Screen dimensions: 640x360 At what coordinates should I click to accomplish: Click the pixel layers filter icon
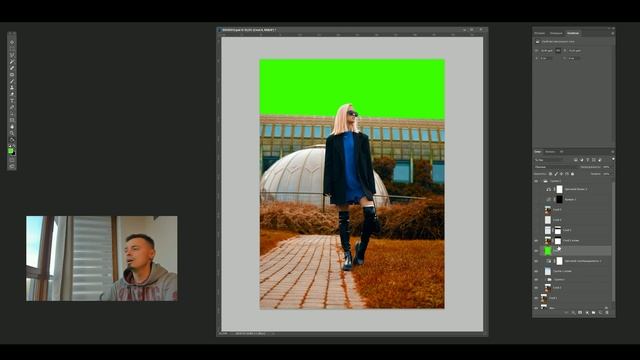(576, 160)
